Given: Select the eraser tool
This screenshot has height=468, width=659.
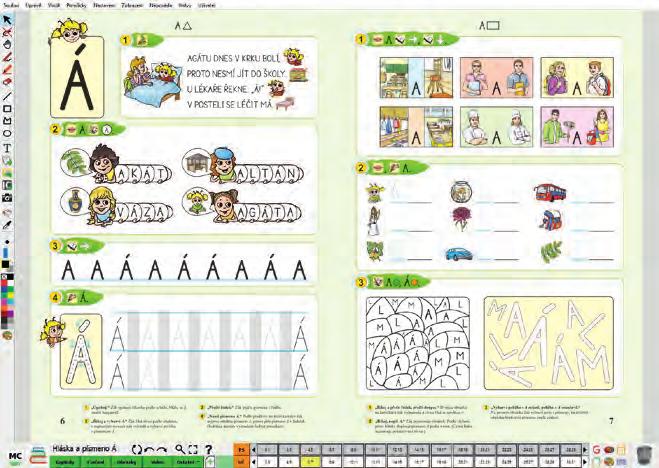Looking at the screenshot, I should pos(7,82).
